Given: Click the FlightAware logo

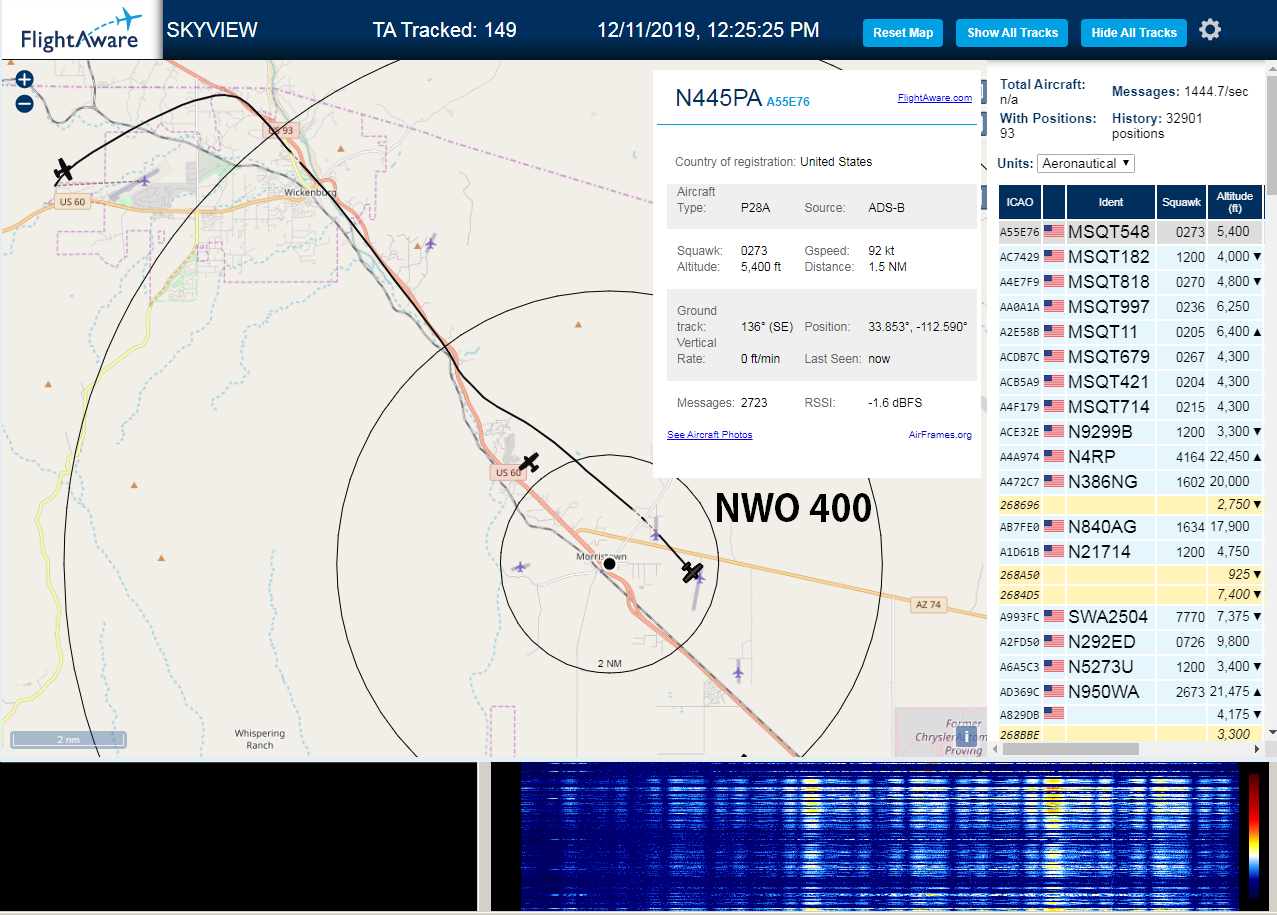Looking at the screenshot, I should (x=81, y=30).
